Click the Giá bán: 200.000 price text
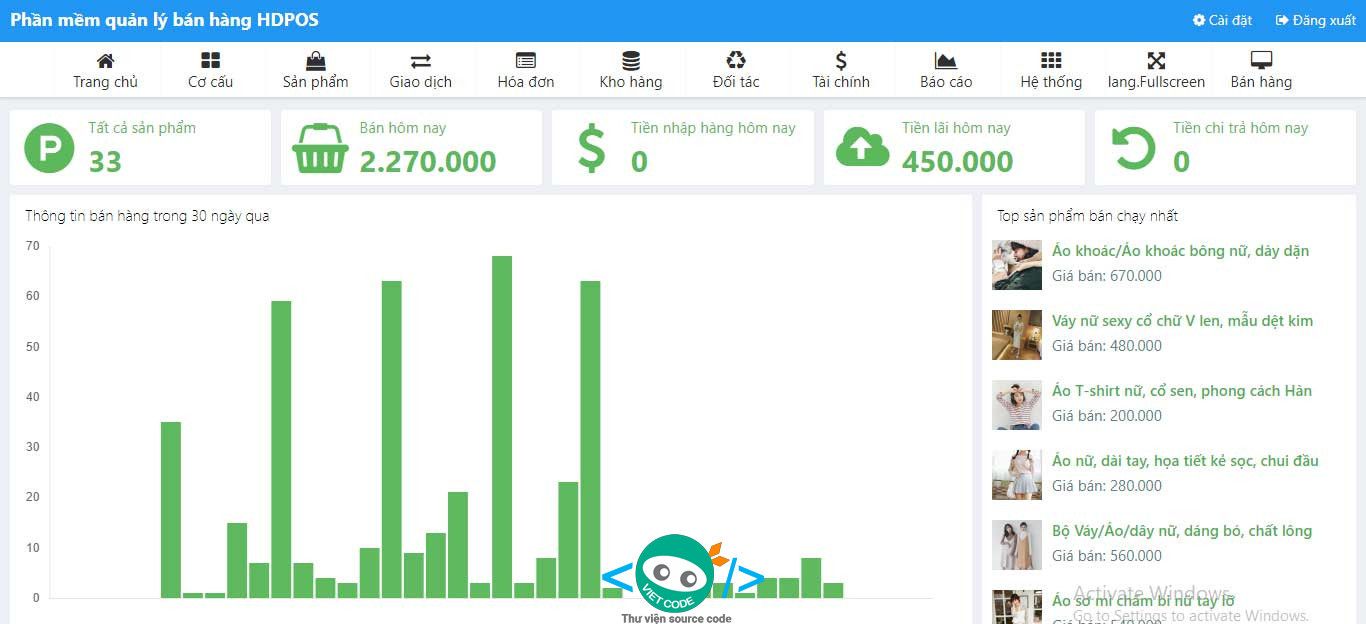Screen dimensions: 1366x624 tap(1107, 416)
